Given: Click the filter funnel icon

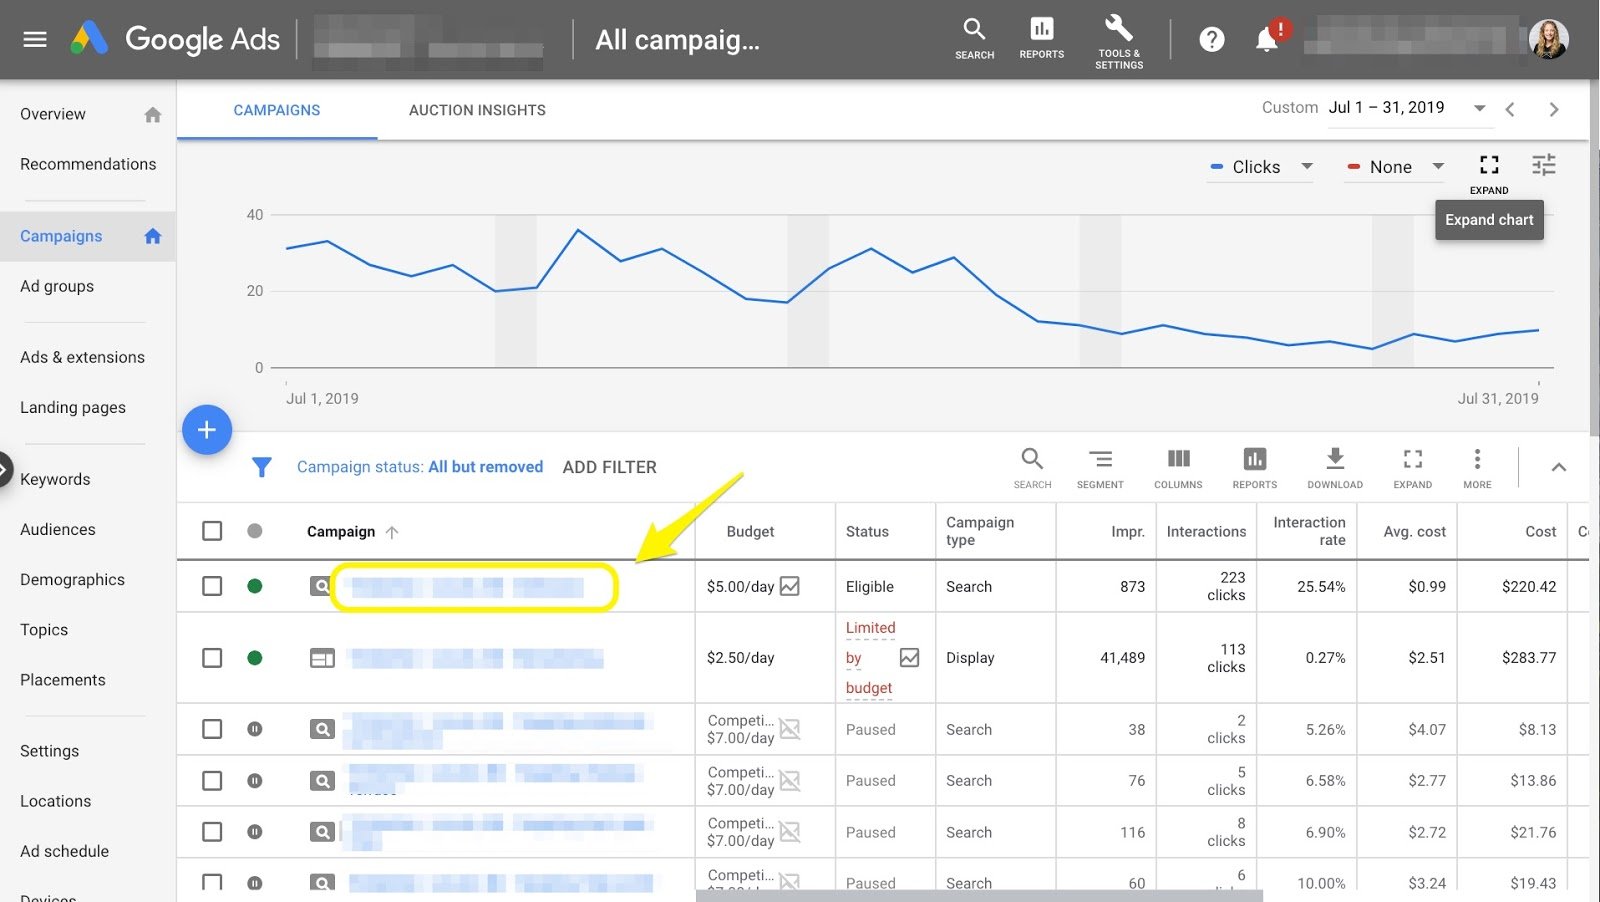Looking at the screenshot, I should click(261, 467).
